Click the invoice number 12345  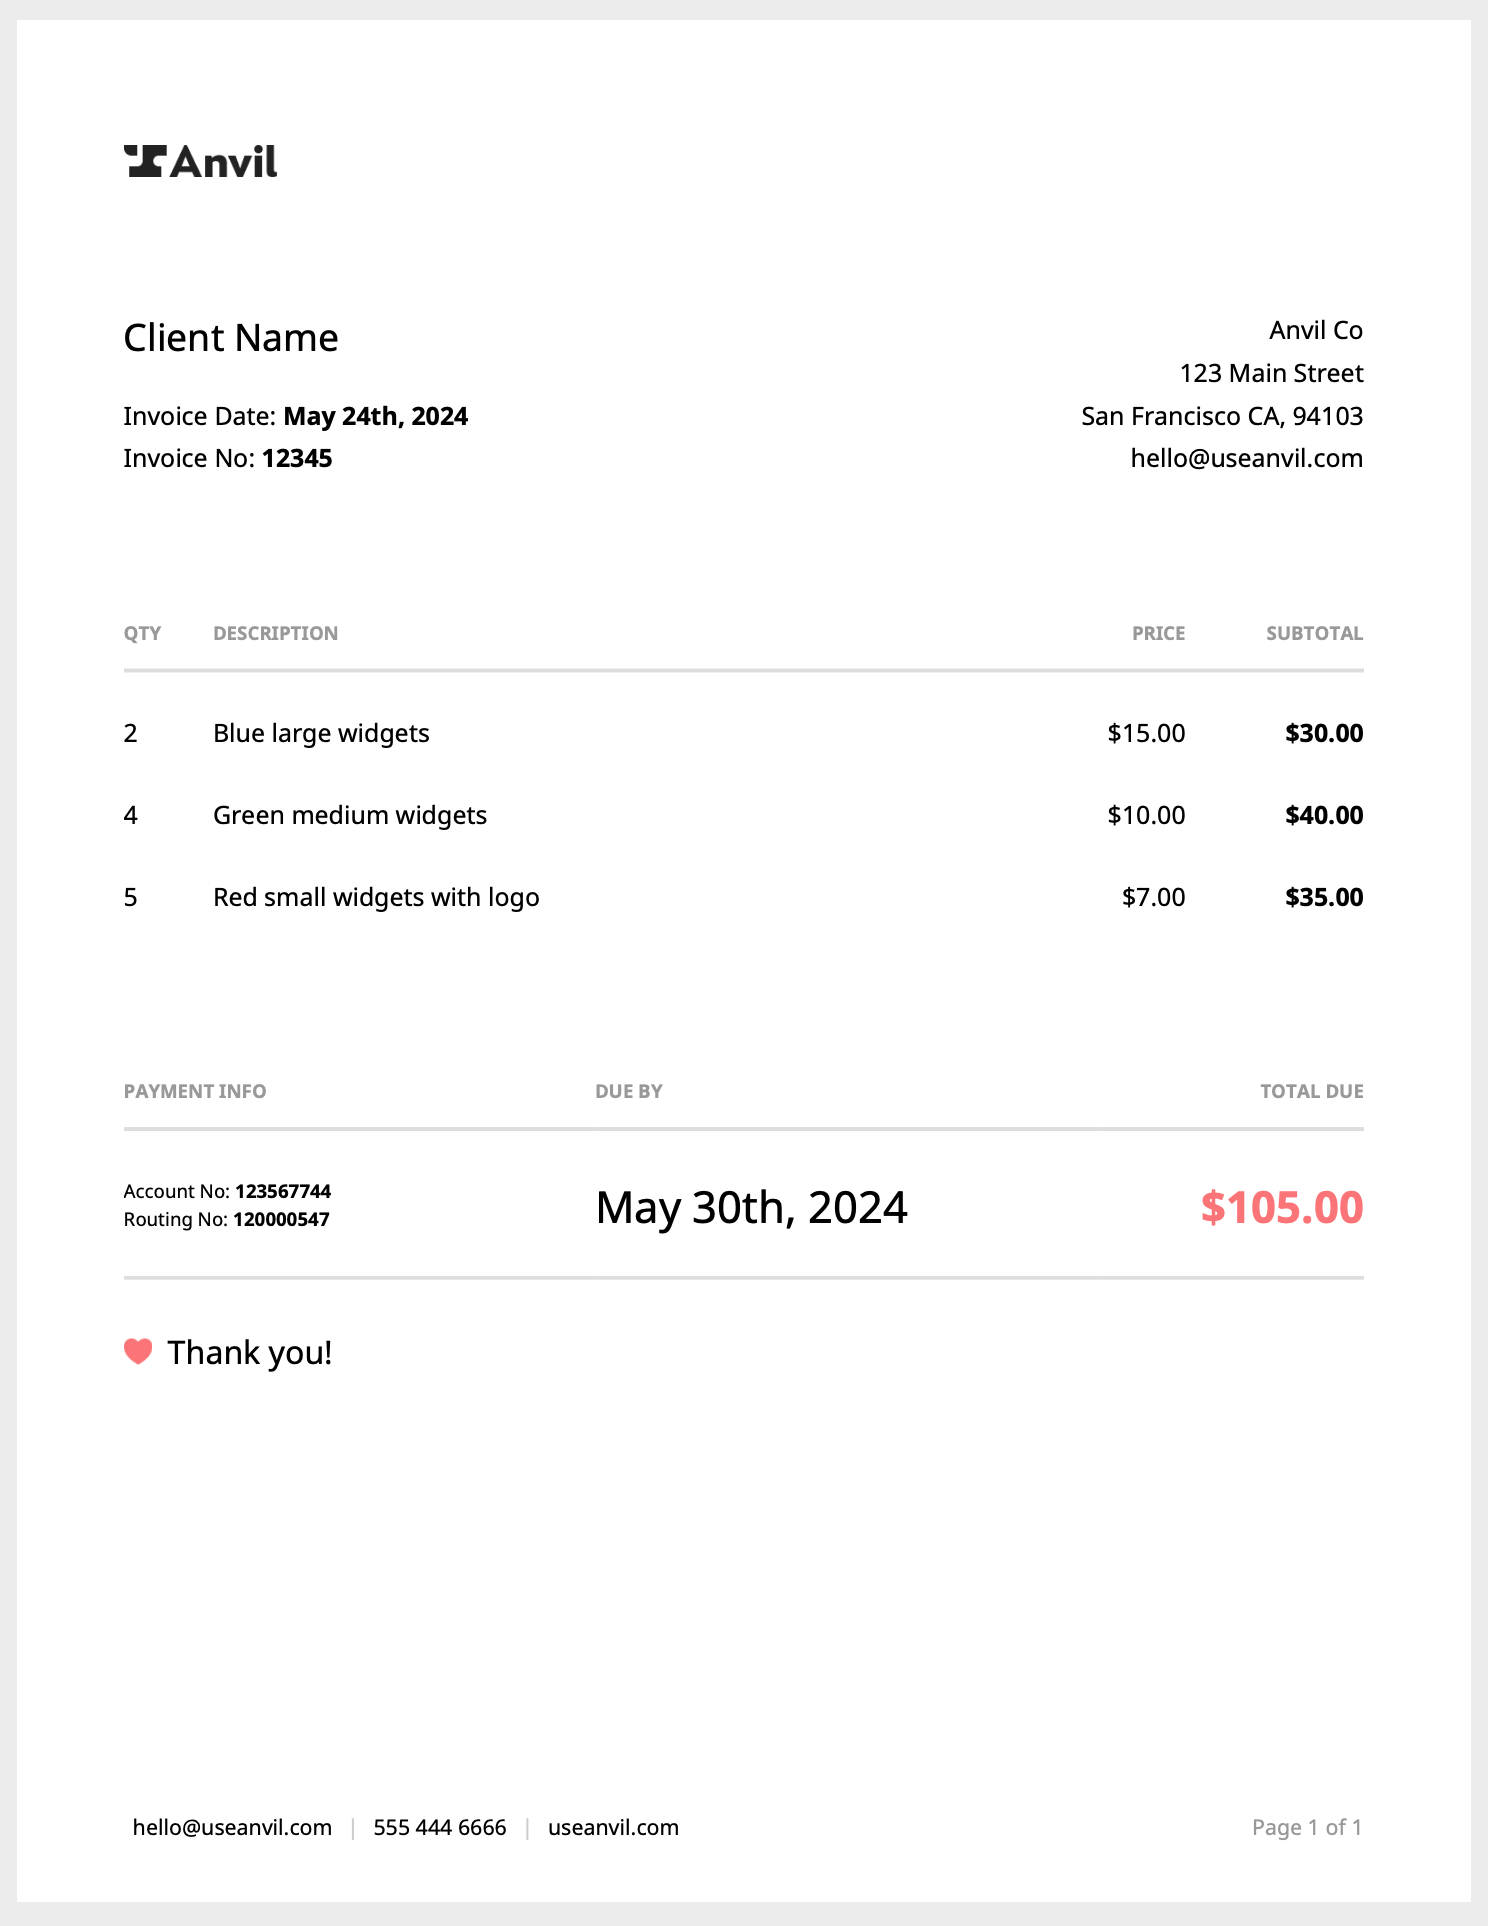click(297, 458)
